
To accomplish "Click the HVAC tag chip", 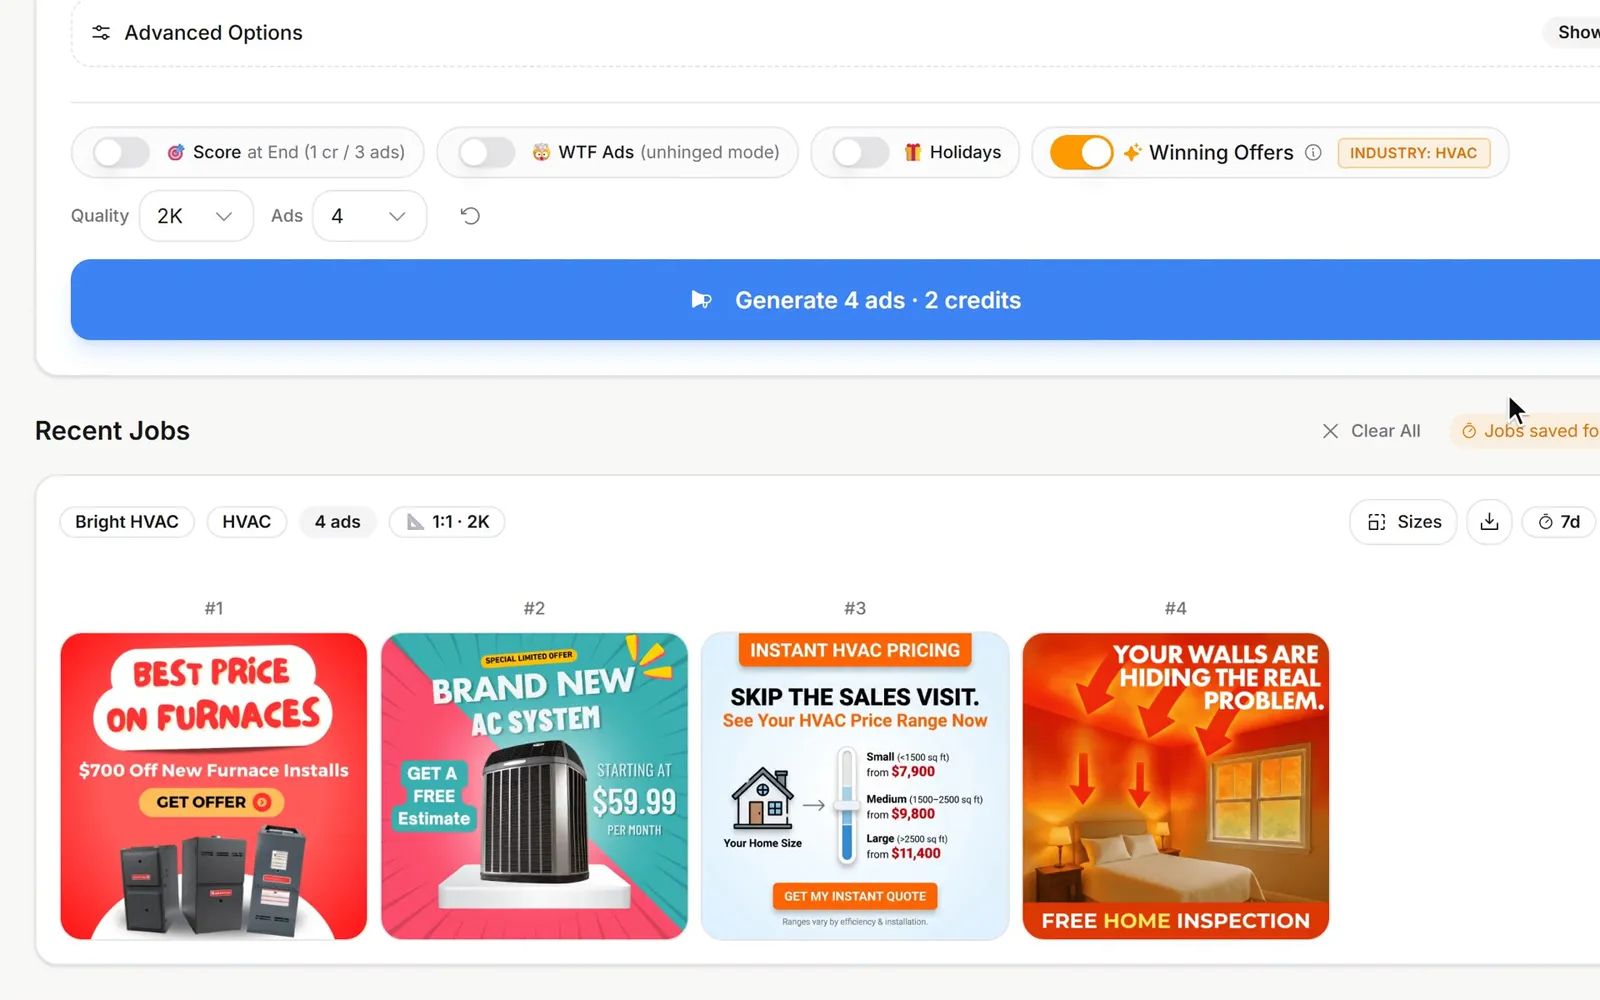I will 247,522.
